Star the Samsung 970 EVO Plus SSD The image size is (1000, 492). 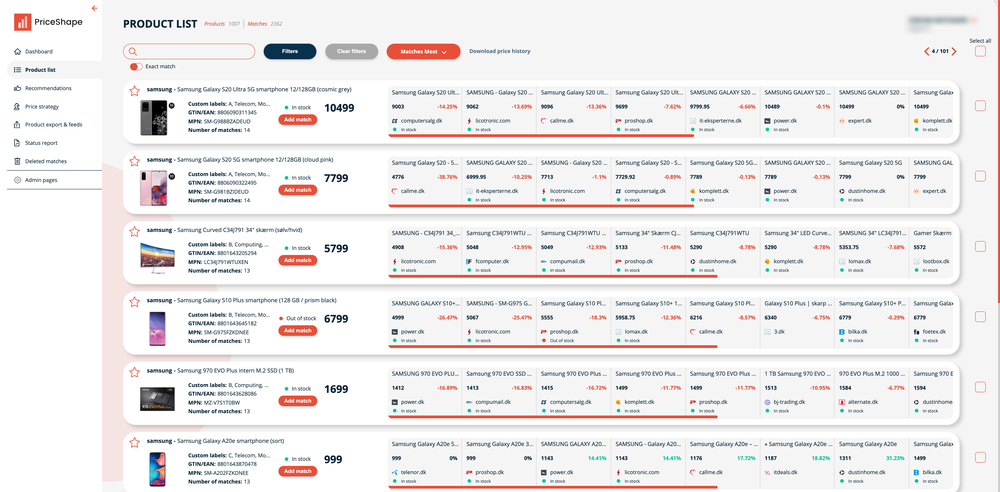click(x=134, y=372)
